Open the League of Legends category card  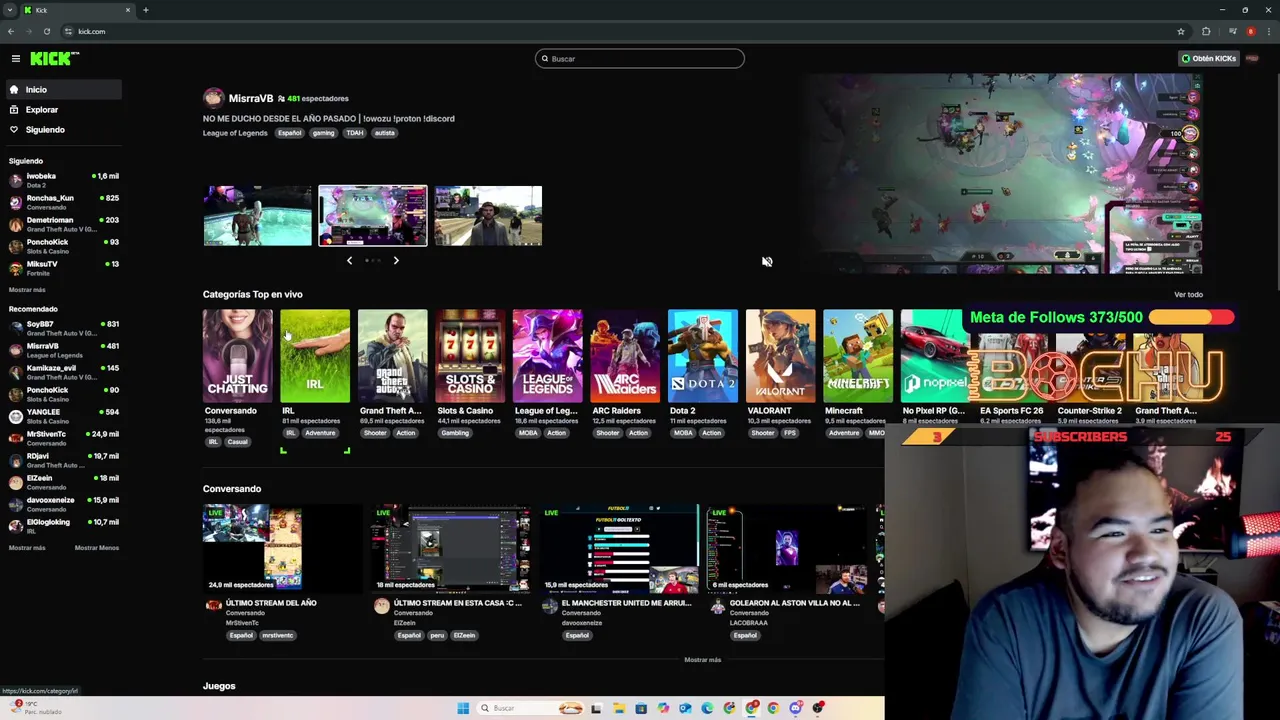[x=547, y=356]
